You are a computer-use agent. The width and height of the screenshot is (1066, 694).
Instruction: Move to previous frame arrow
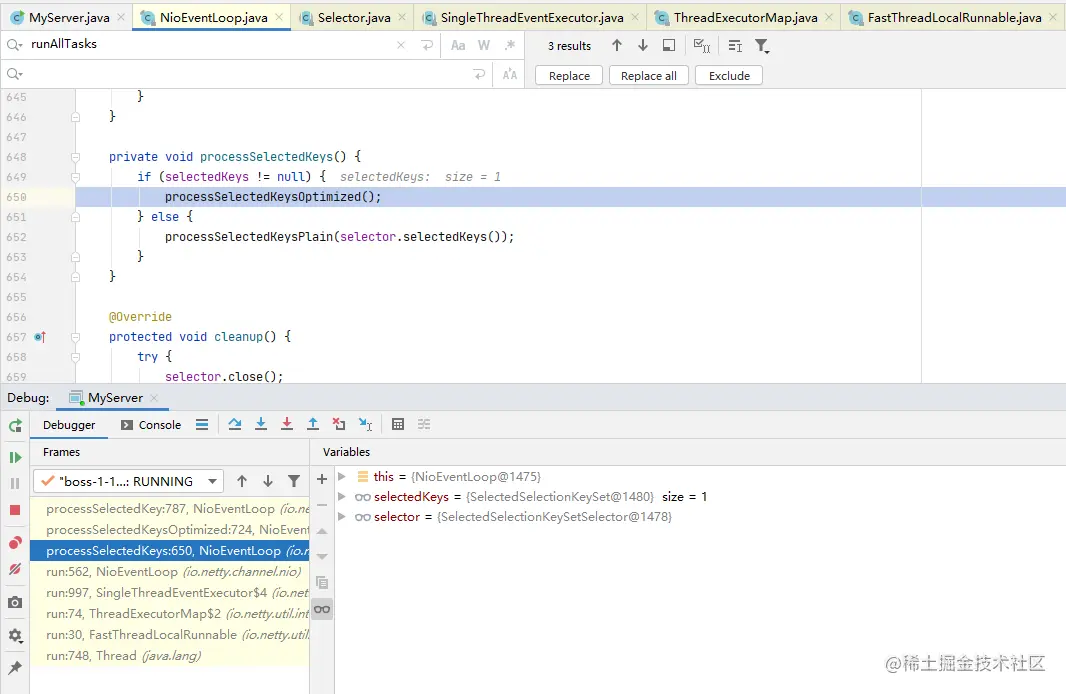pyautogui.click(x=242, y=481)
